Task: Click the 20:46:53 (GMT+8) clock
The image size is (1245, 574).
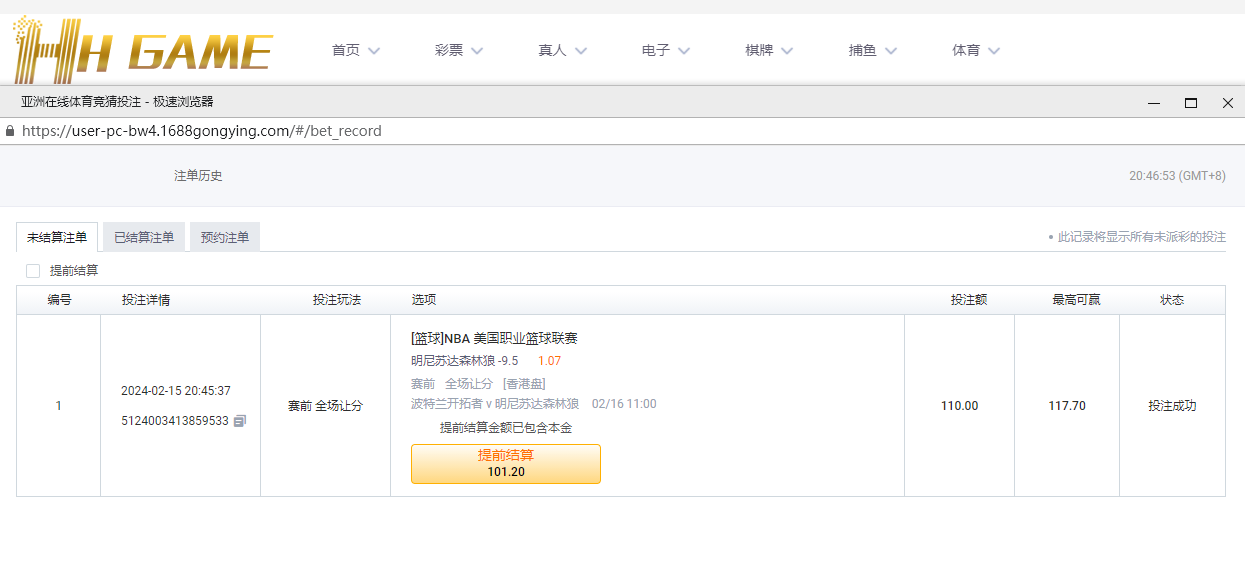Action: point(1177,176)
